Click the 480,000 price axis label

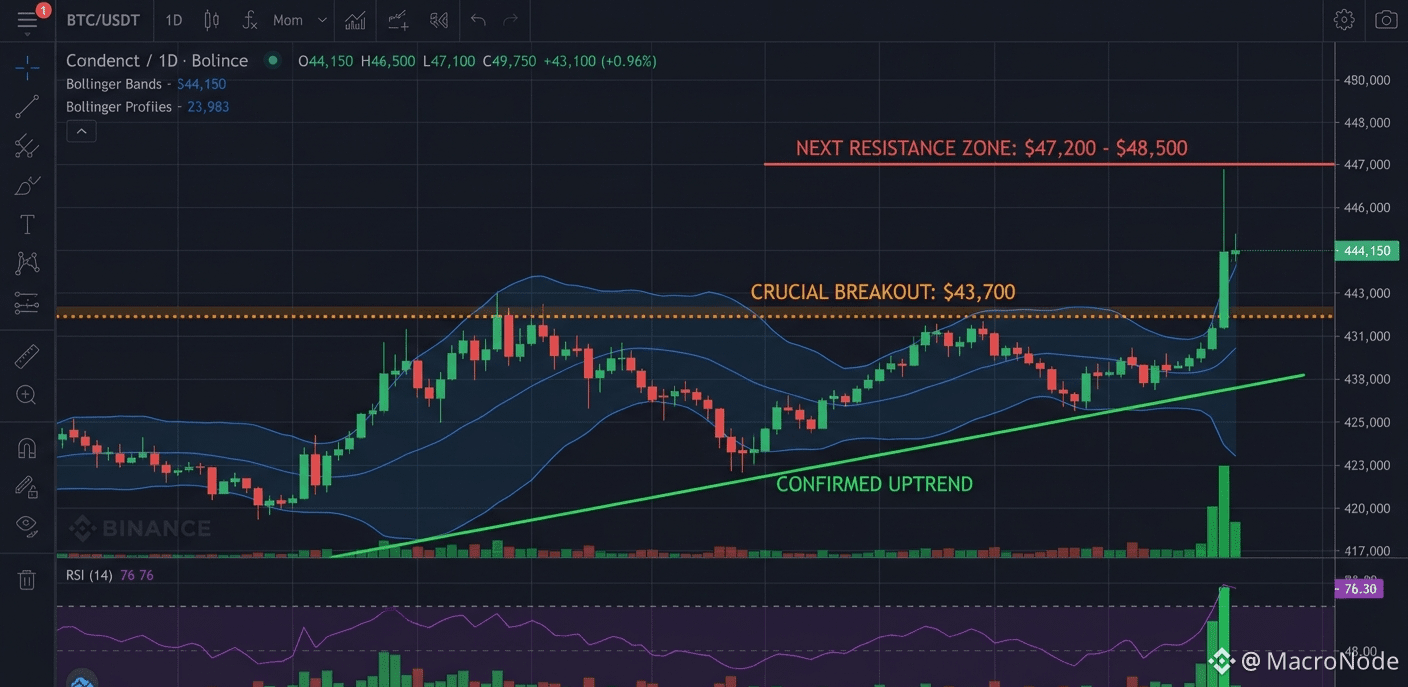coord(1367,80)
